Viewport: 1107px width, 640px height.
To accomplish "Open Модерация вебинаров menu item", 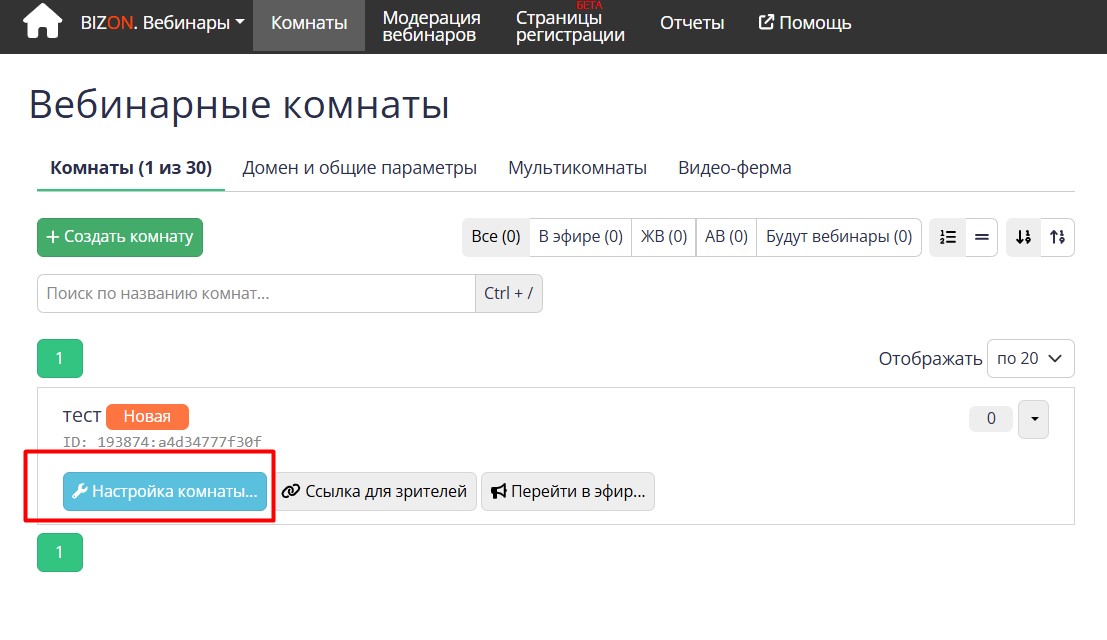I will (x=431, y=26).
